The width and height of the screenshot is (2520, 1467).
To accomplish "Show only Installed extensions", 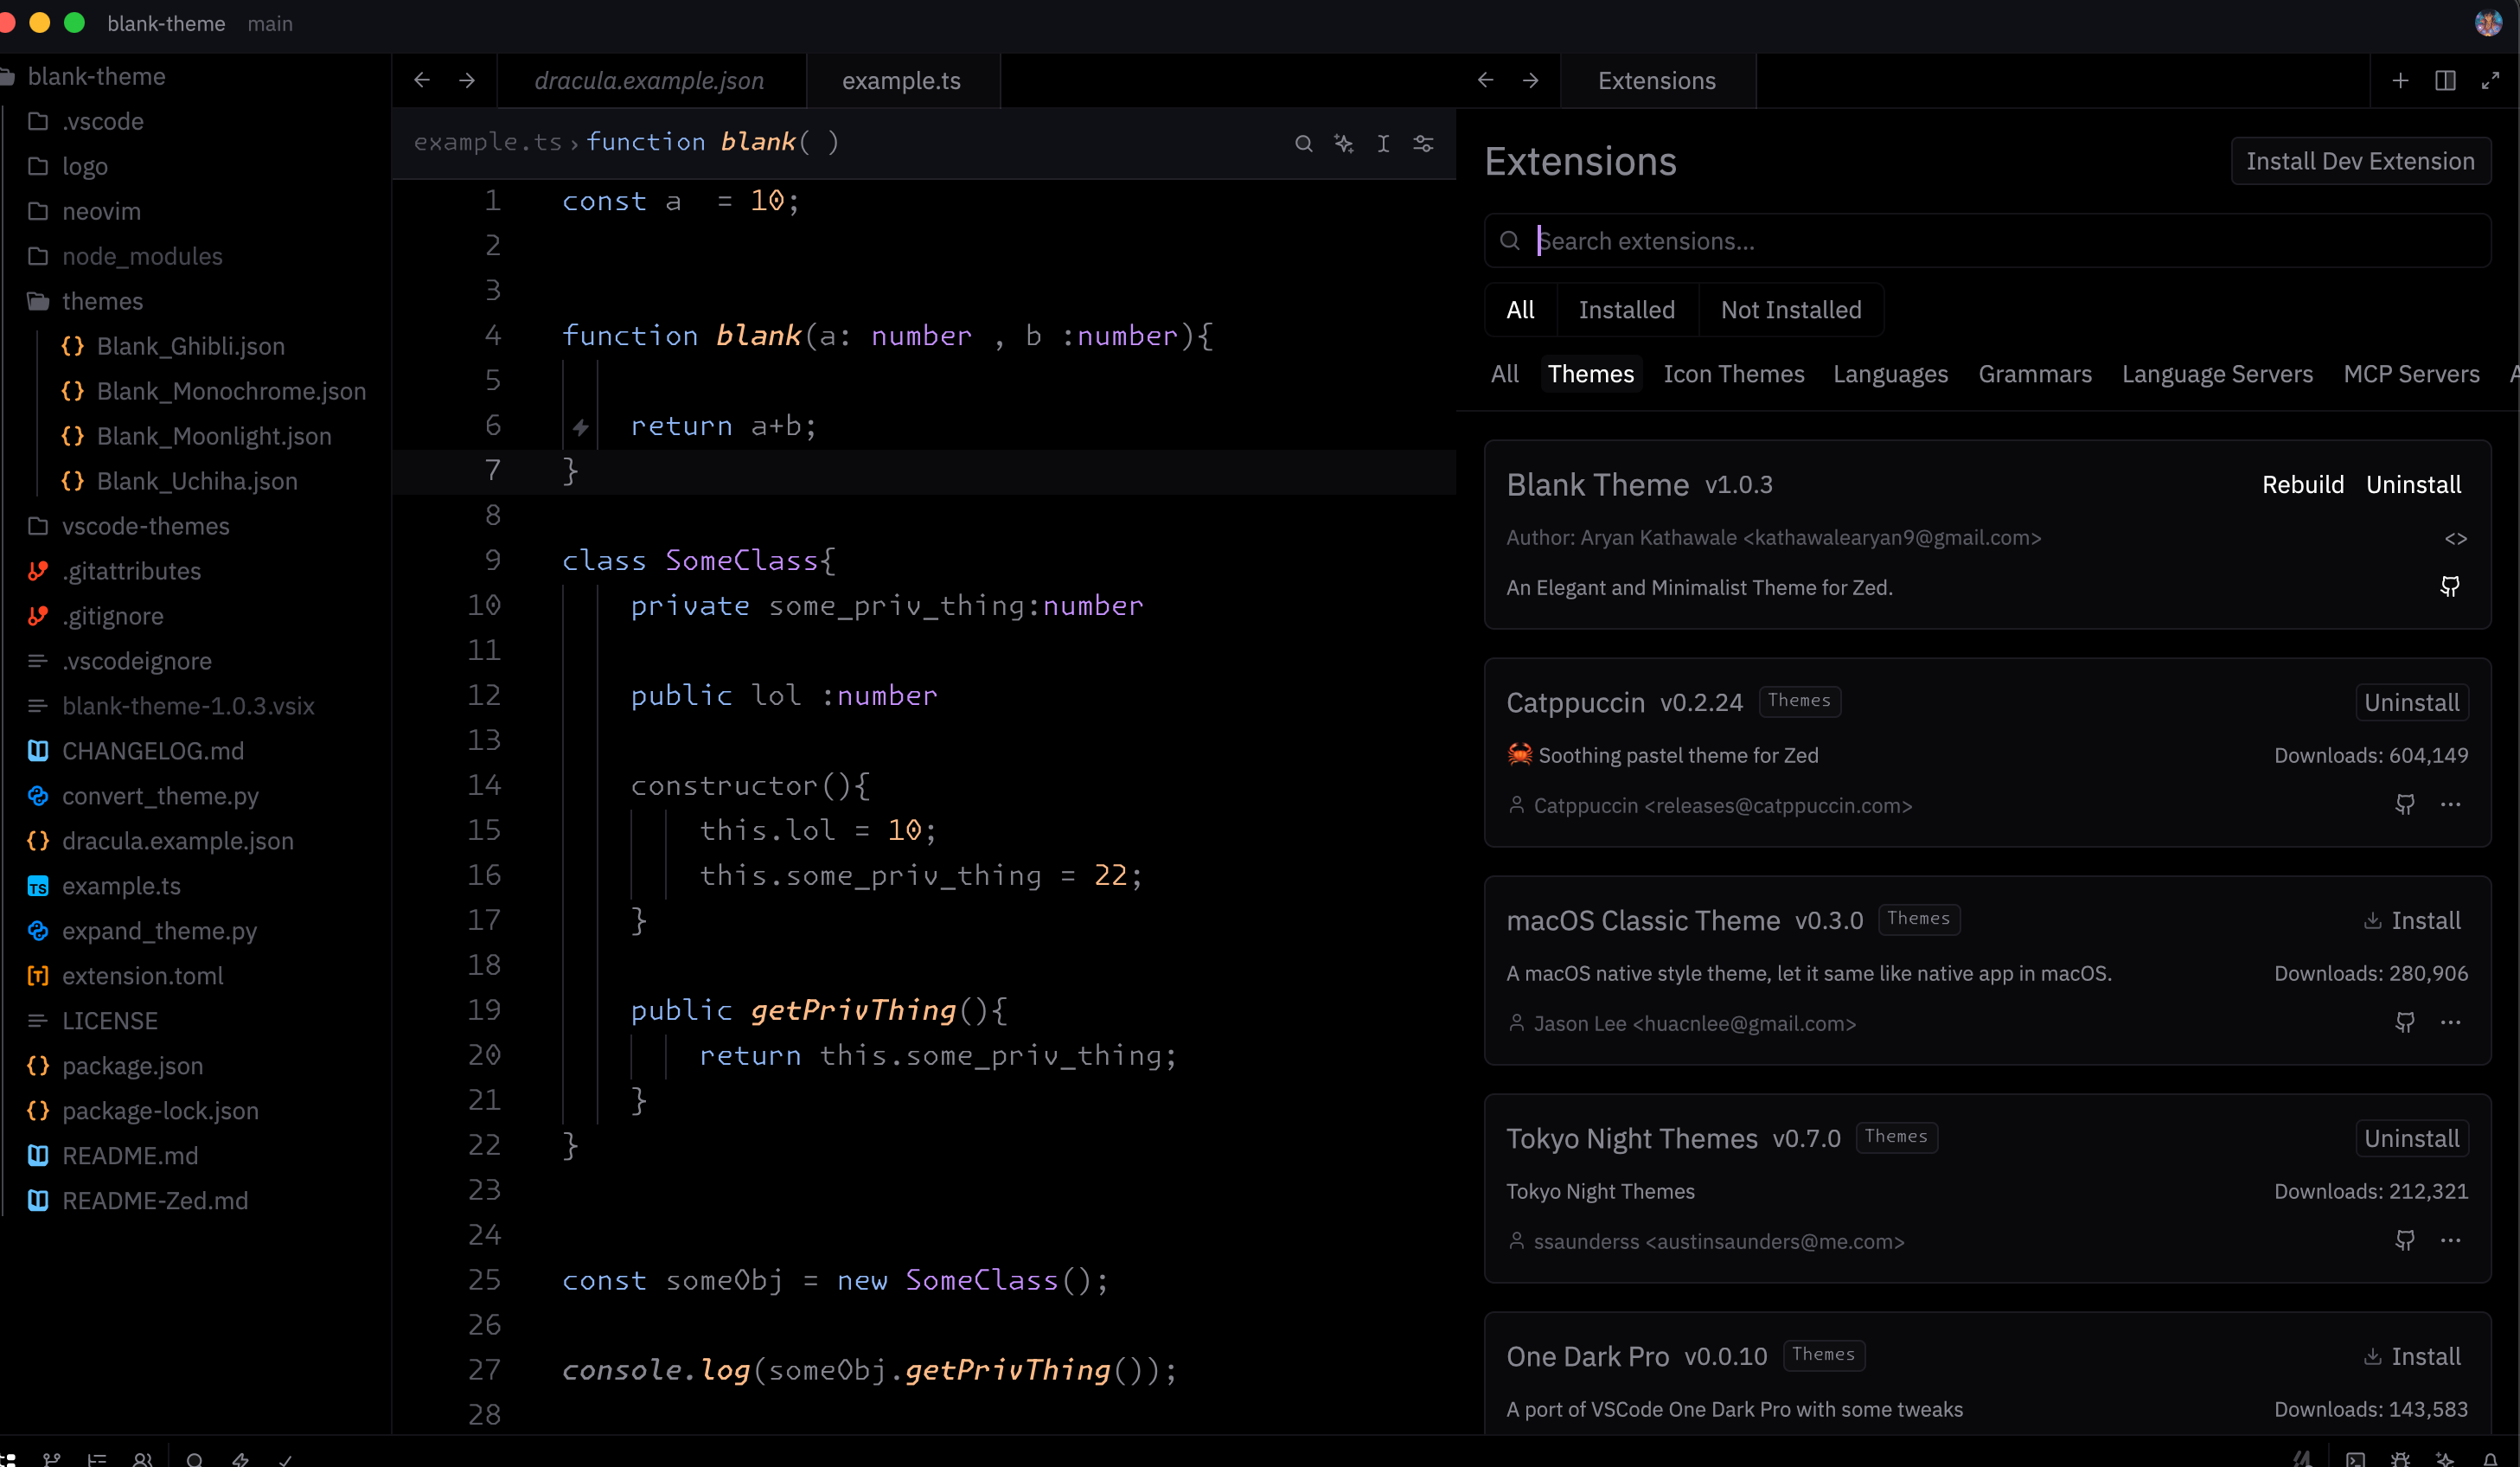I will pyautogui.click(x=1626, y=310).
